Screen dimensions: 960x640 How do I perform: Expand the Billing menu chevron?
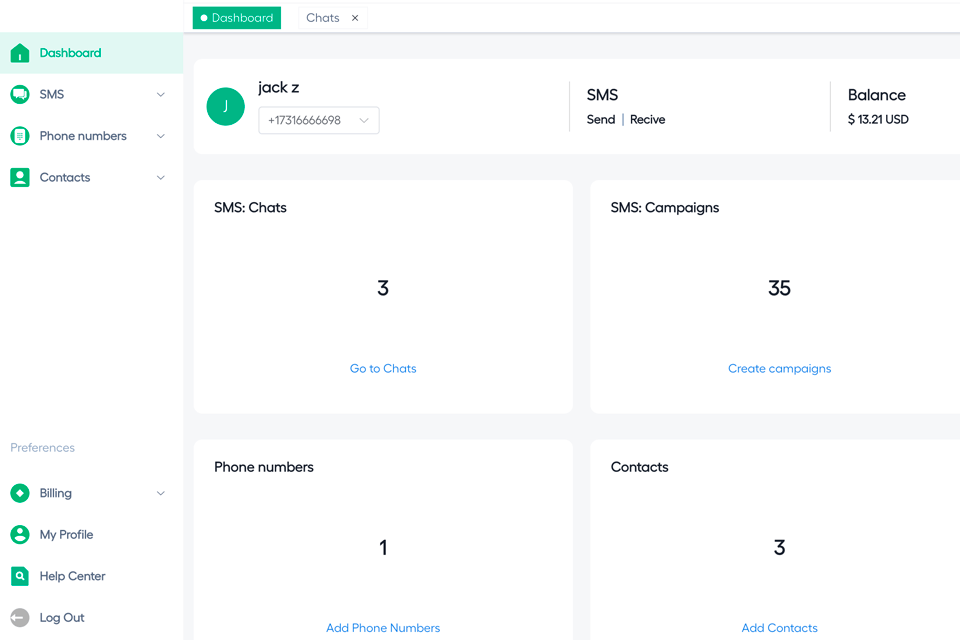point(160,493)
